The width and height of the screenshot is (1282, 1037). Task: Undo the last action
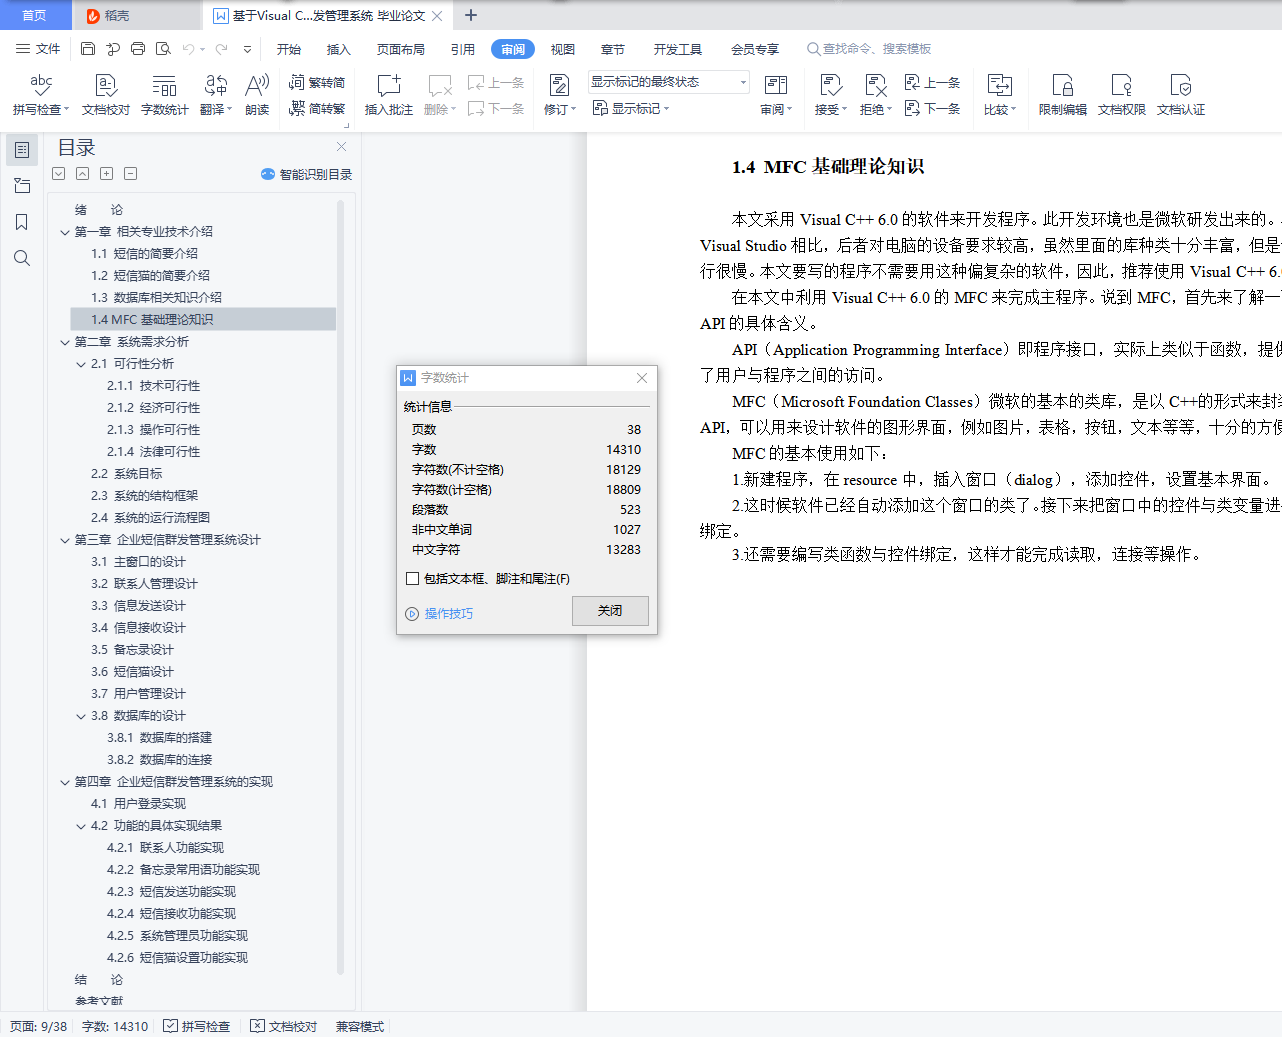coord(188,48)
